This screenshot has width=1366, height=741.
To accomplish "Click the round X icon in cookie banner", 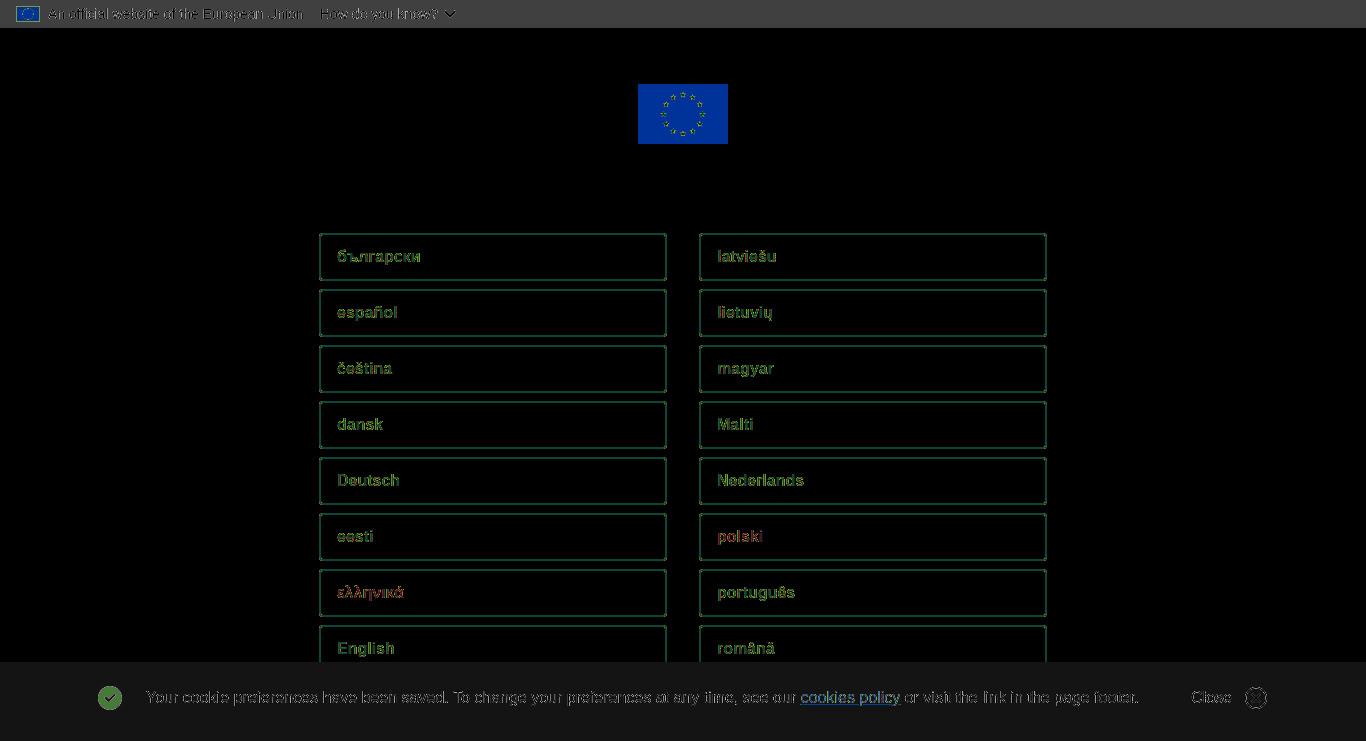I will (1256, 698).
